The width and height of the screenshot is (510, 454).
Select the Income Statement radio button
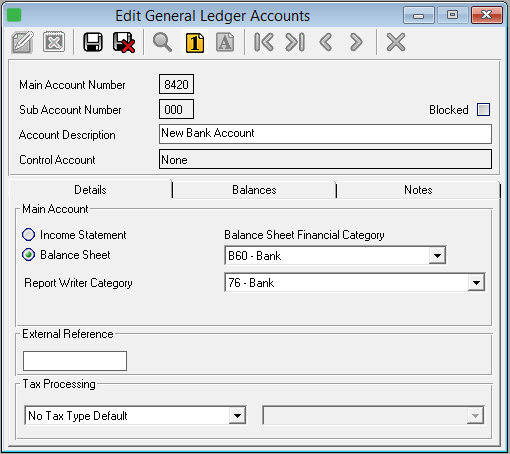click(x=28, y=235)
